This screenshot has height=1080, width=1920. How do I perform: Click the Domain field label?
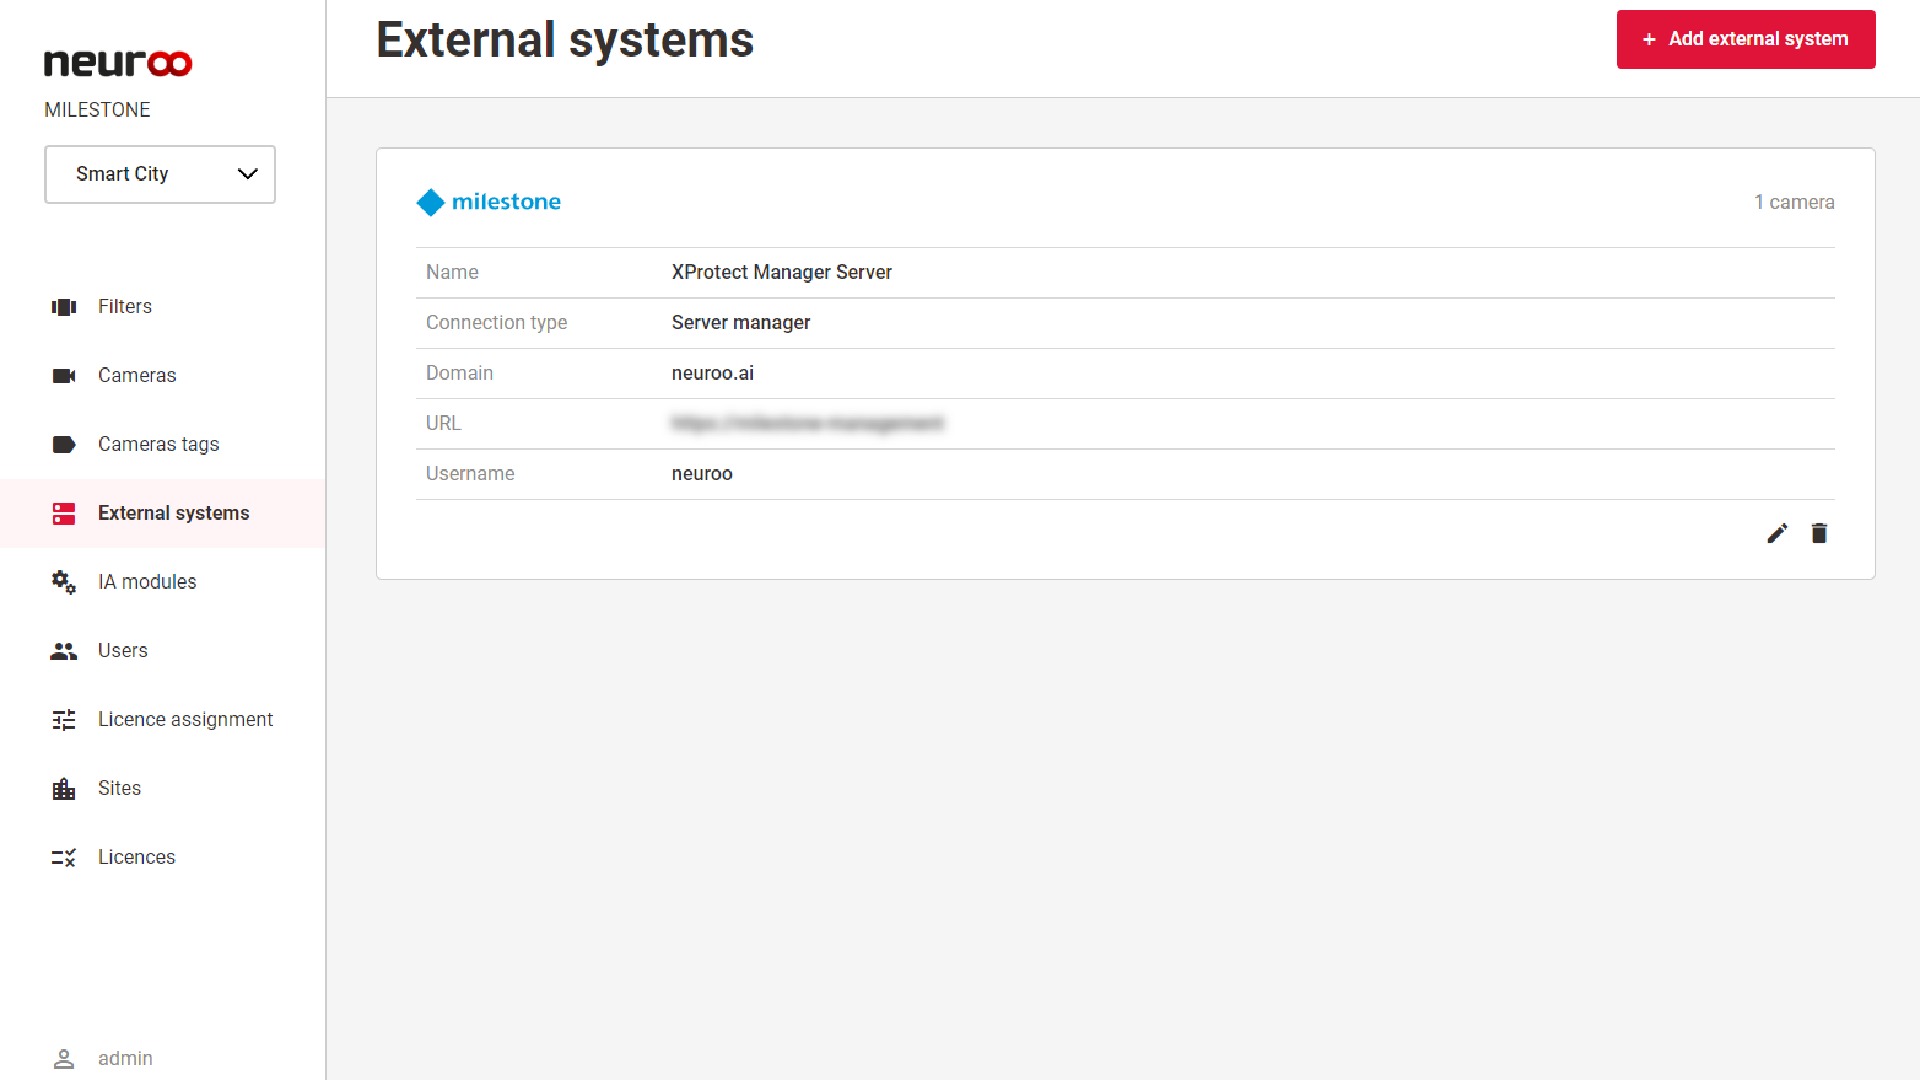point(459,374)
